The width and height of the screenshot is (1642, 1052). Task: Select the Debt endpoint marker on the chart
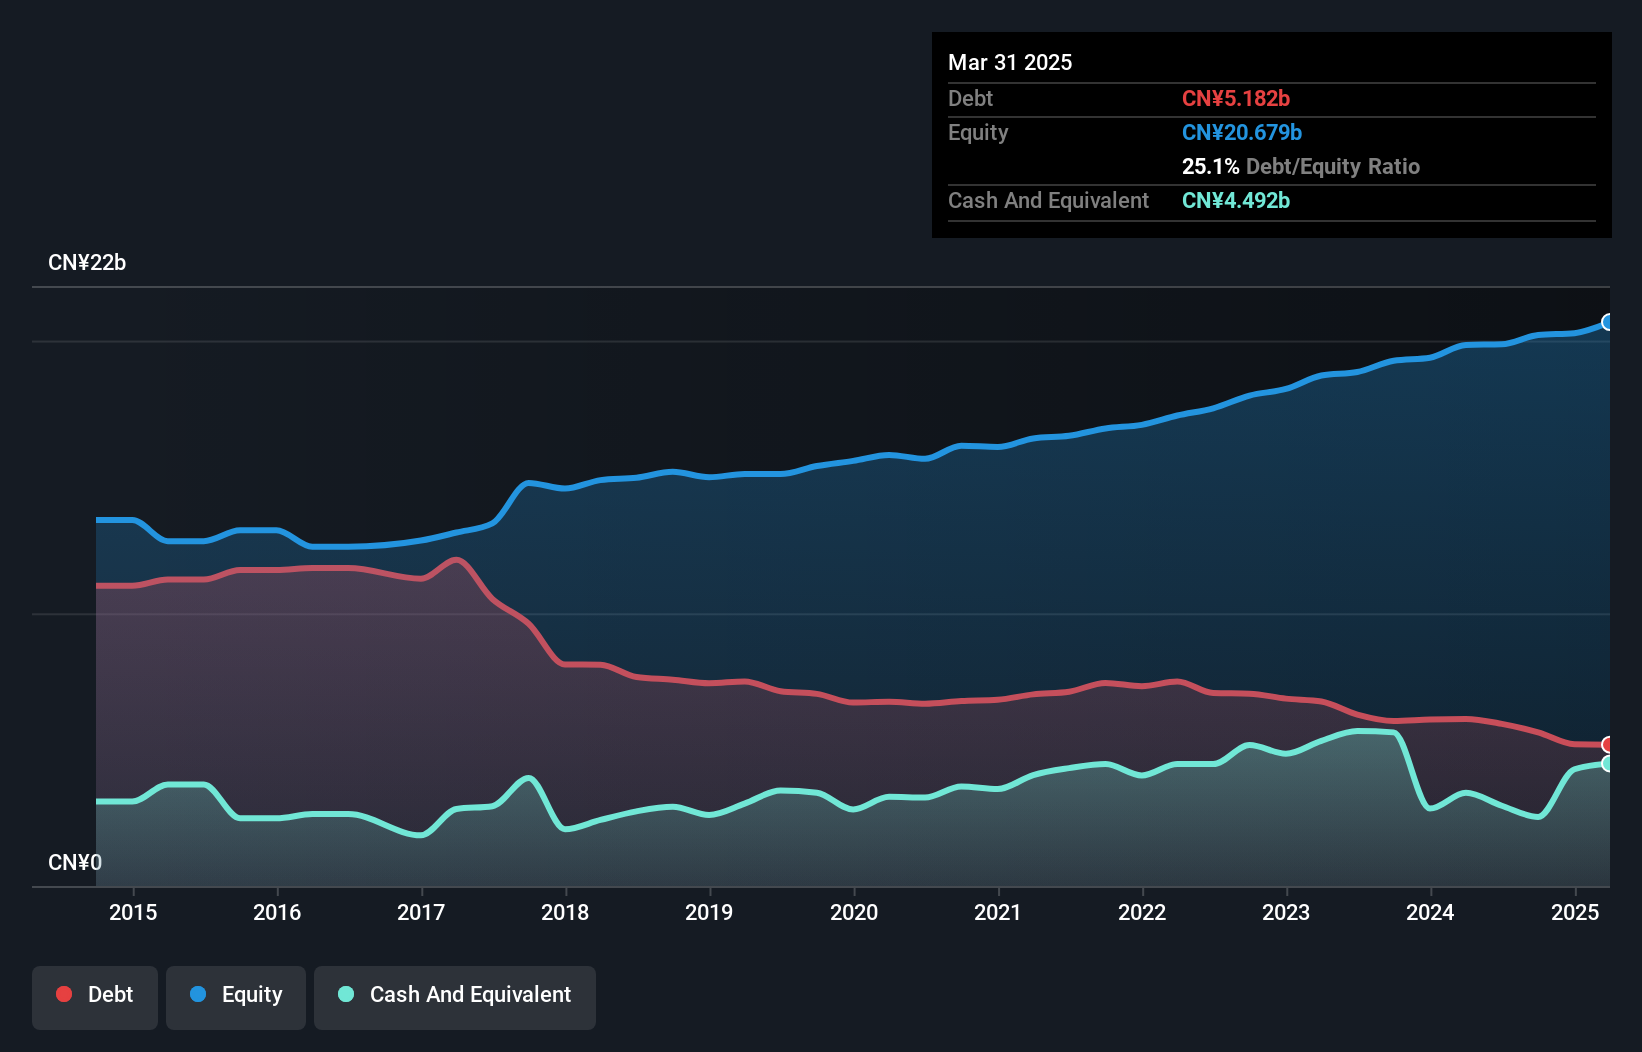(x=1607, y=744)
